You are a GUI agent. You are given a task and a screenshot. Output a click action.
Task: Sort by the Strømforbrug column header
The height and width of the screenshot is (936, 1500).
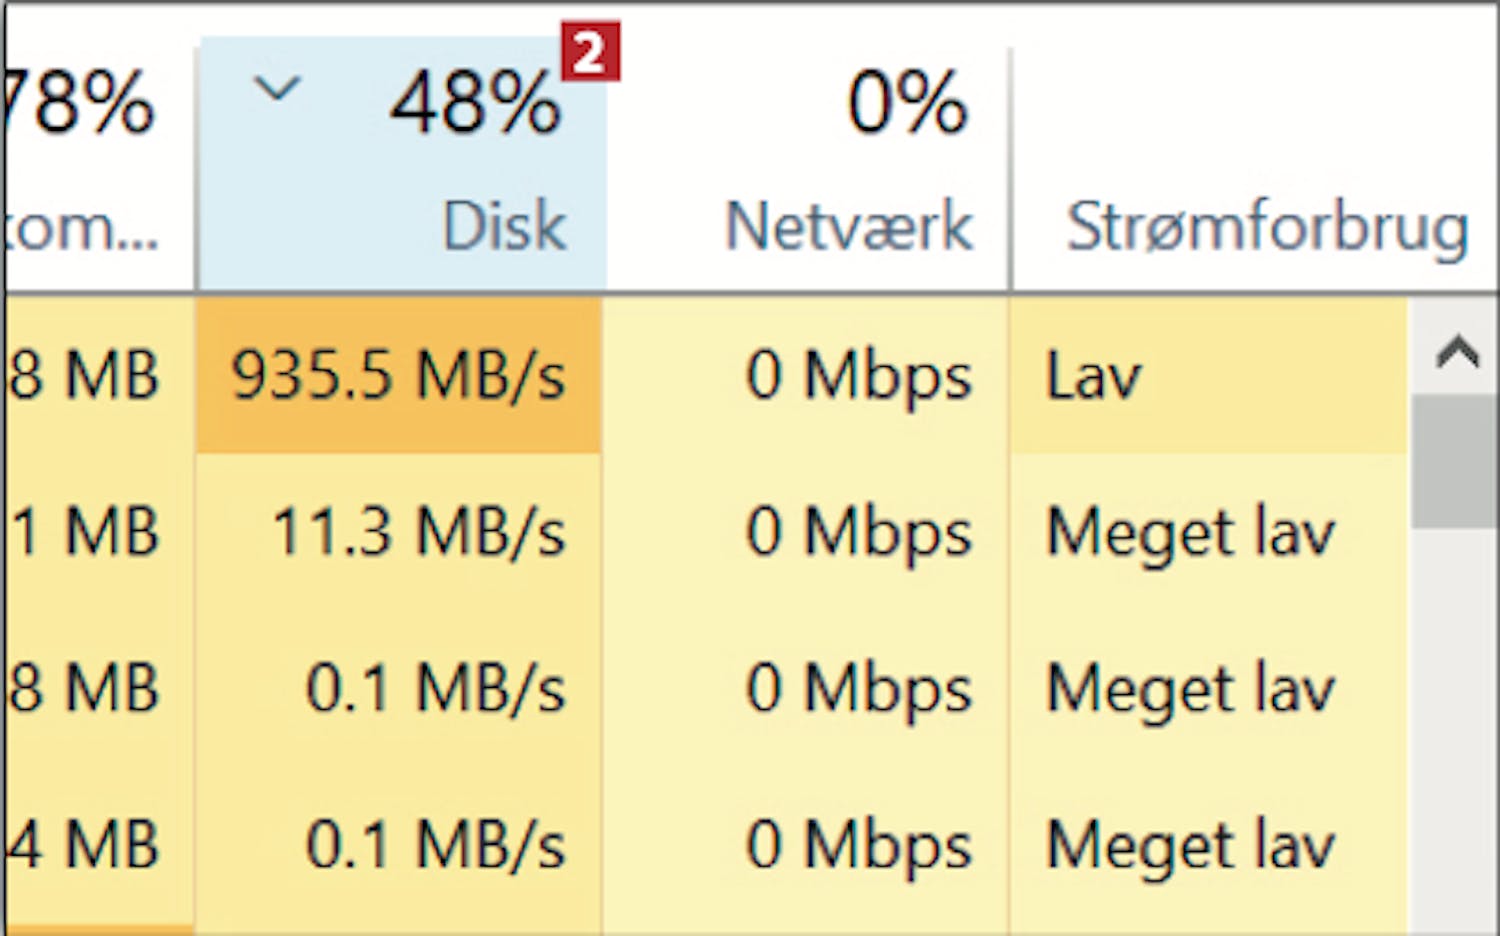(1266, 226)
